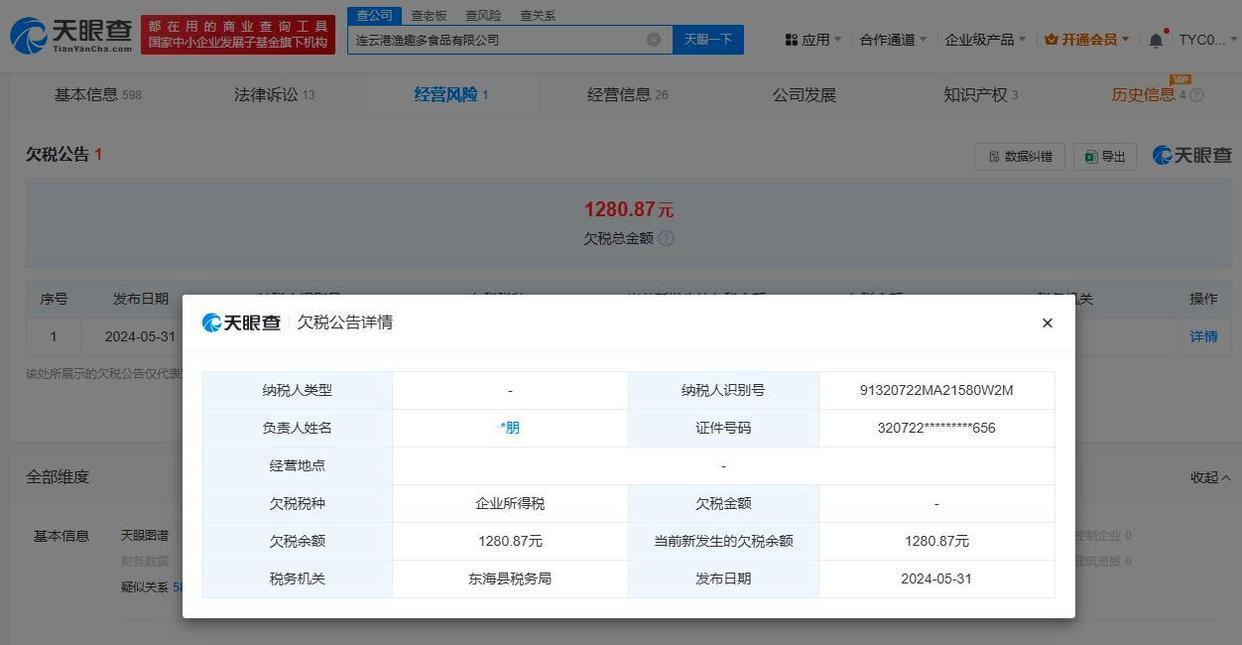
Task: Select the 查老板 search tab
Action: click(429, 16)
